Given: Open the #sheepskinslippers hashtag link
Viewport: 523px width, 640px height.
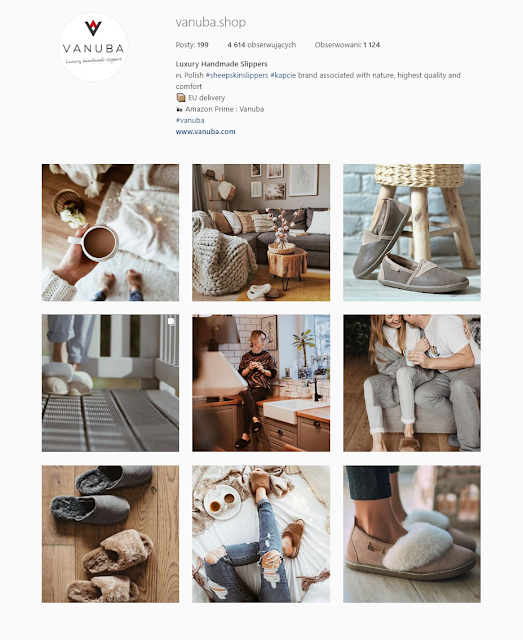Looking at the screenshot, I should (x=237, y=75).
